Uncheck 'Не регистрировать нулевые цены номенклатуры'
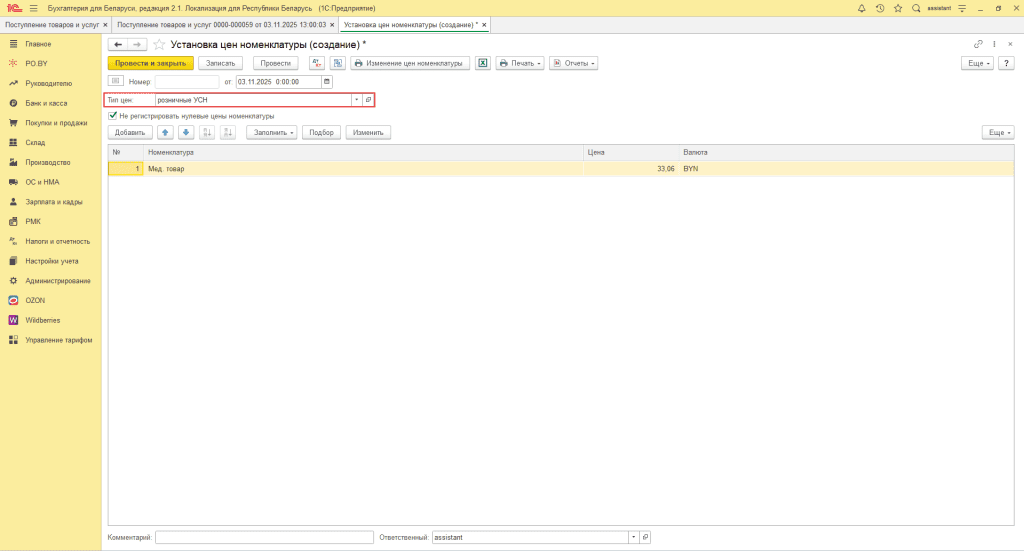Image resolution: width=1024 pixels, height=551 pixels. [x=113, y=116]
